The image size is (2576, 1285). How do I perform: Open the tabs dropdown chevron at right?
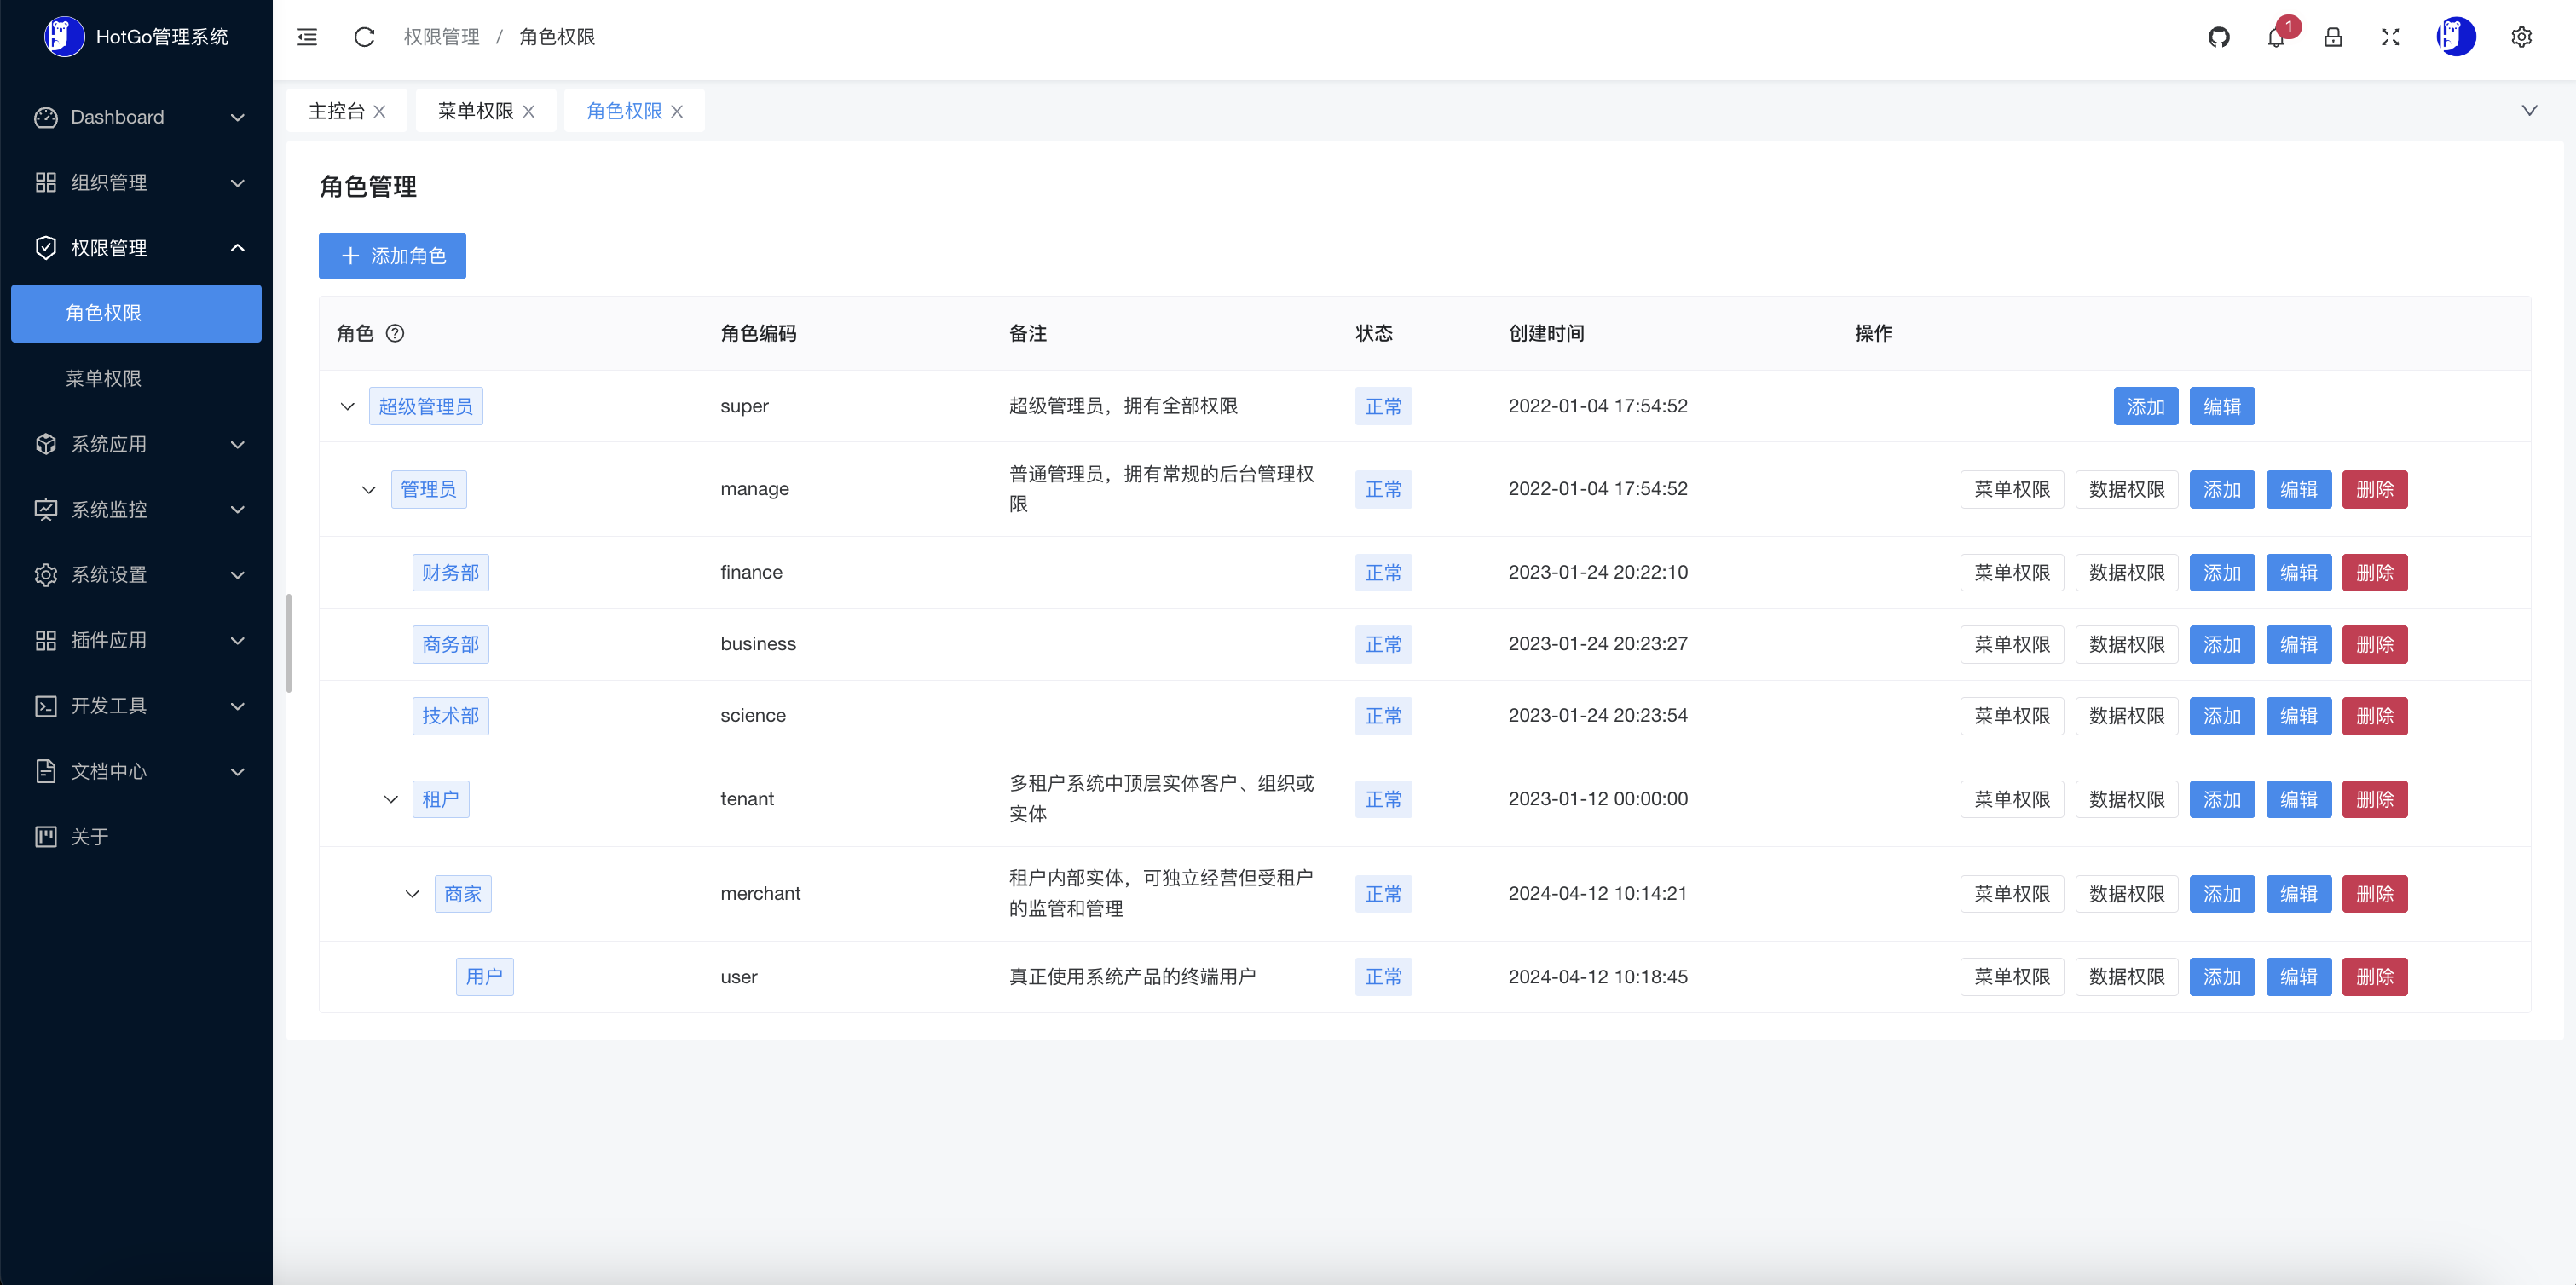(2528, 110)
